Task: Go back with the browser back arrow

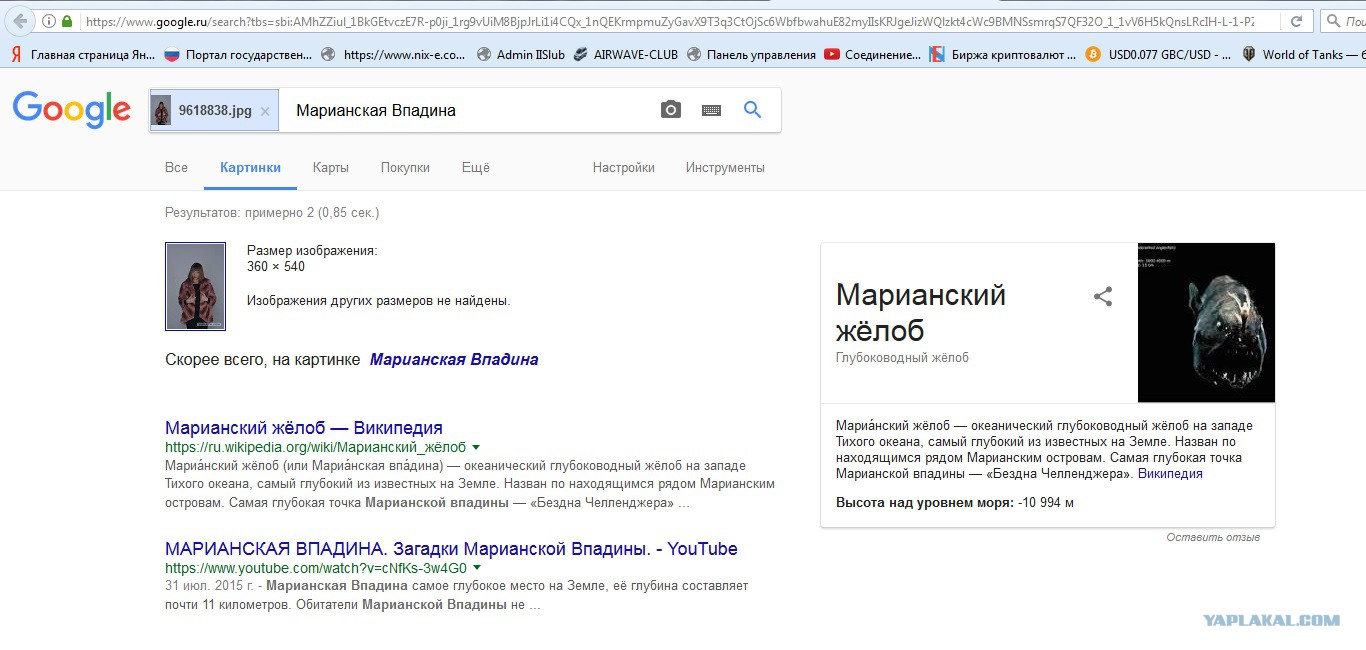Action: point(18,20)
